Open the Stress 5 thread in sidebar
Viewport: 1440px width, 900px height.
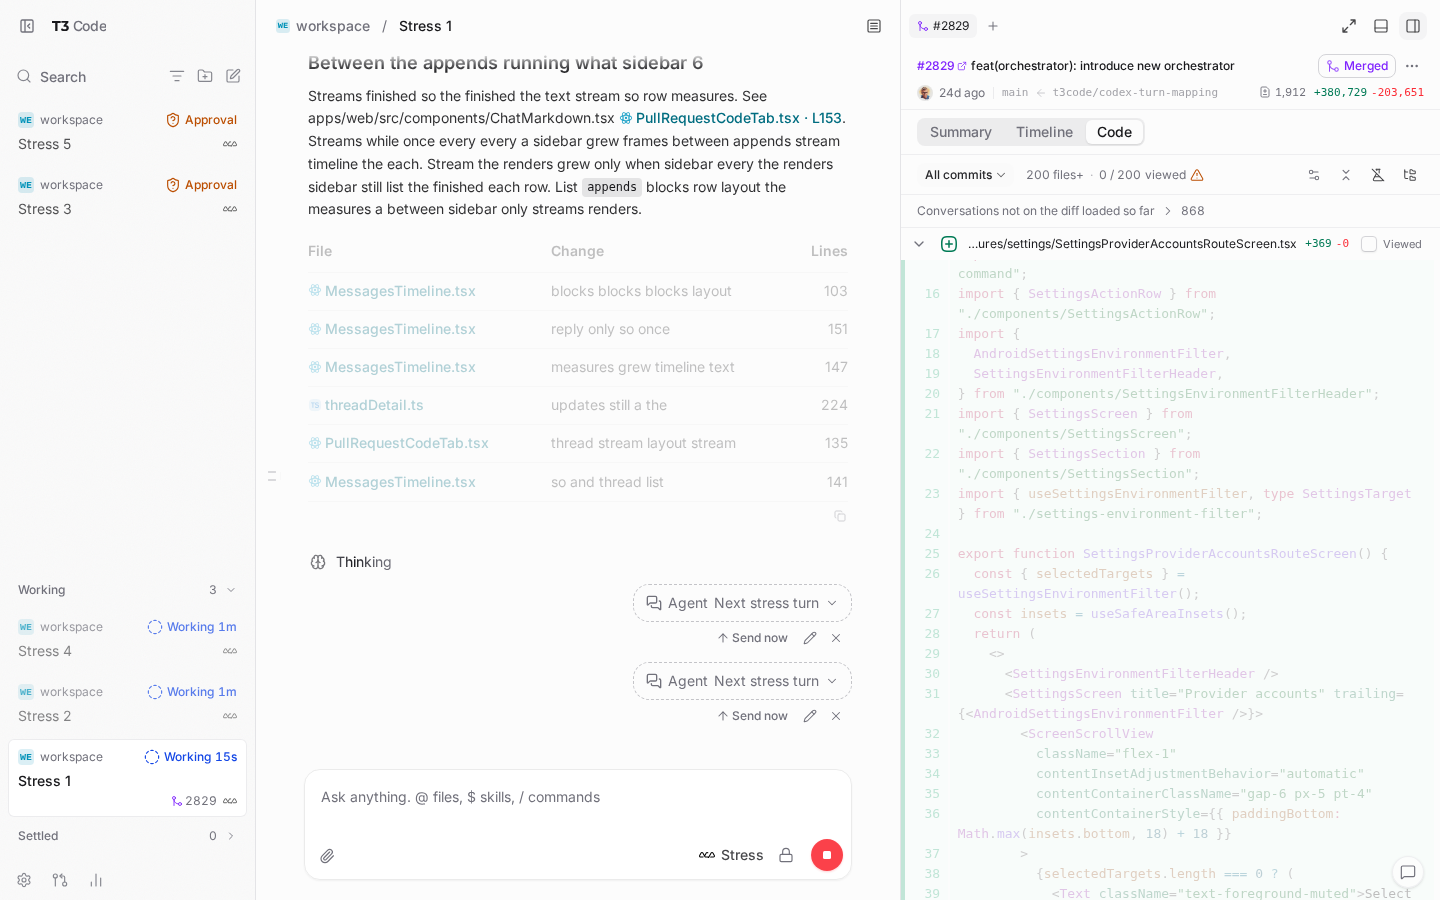[x=128, y=132]
